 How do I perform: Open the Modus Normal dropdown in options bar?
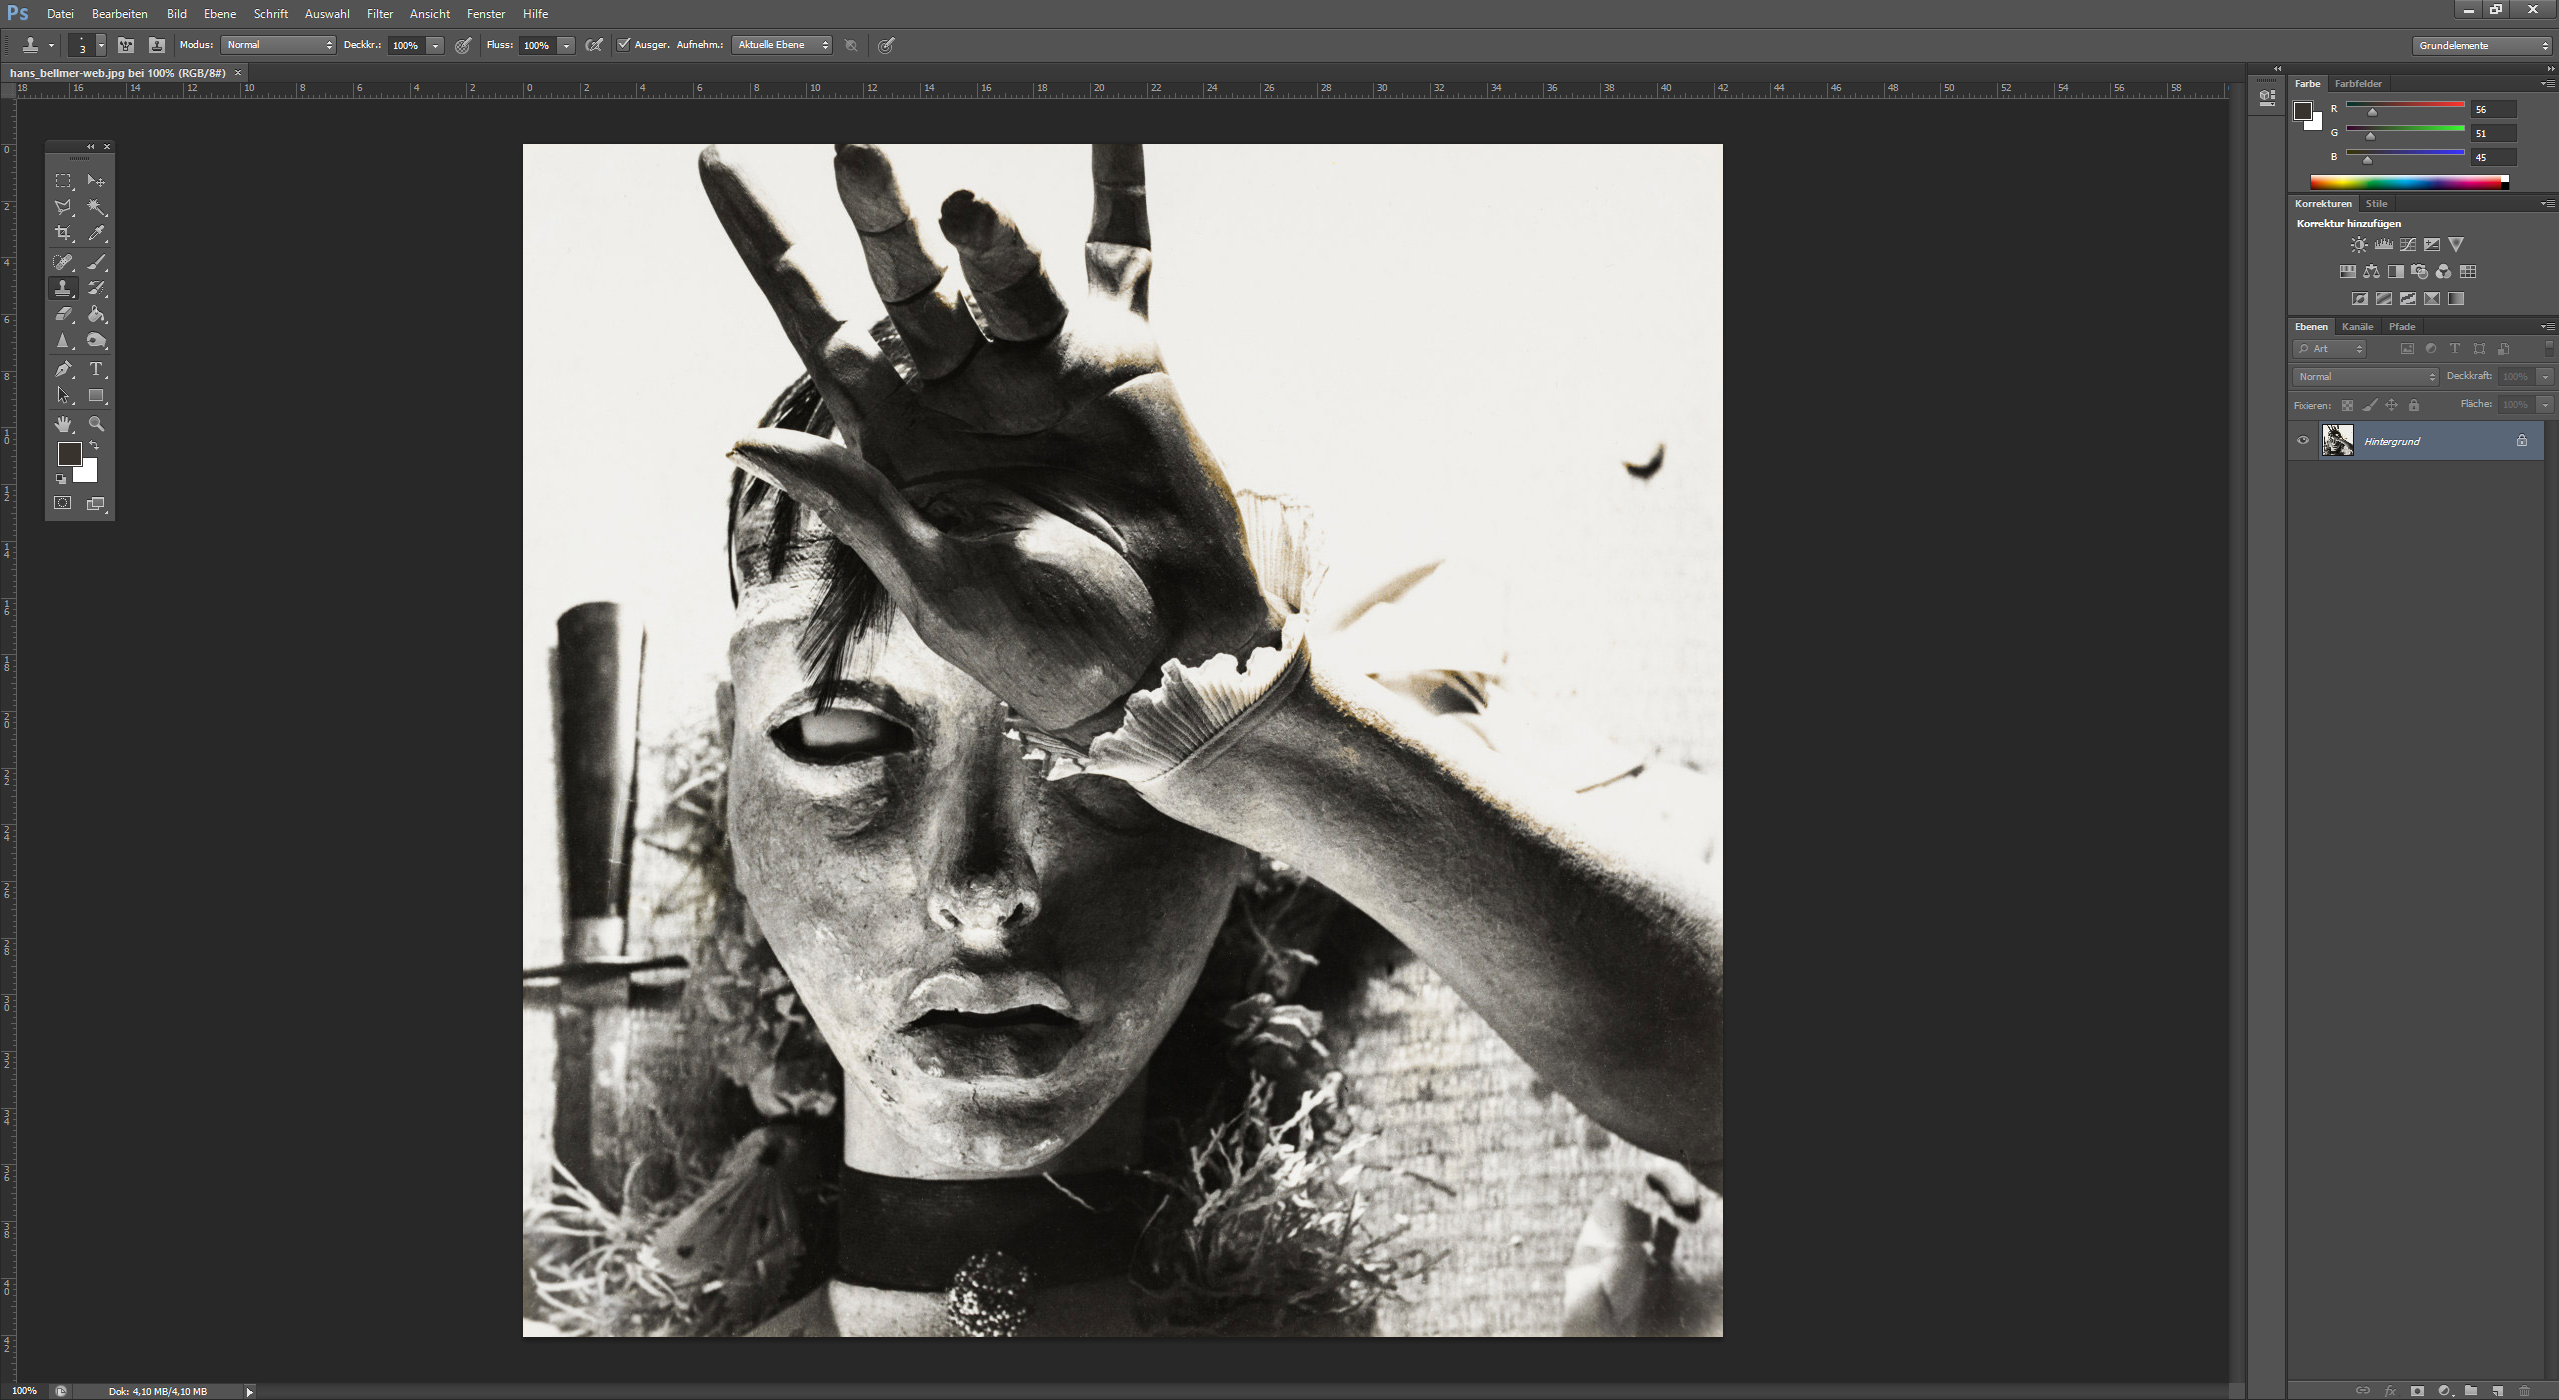[x=278, y=45]
